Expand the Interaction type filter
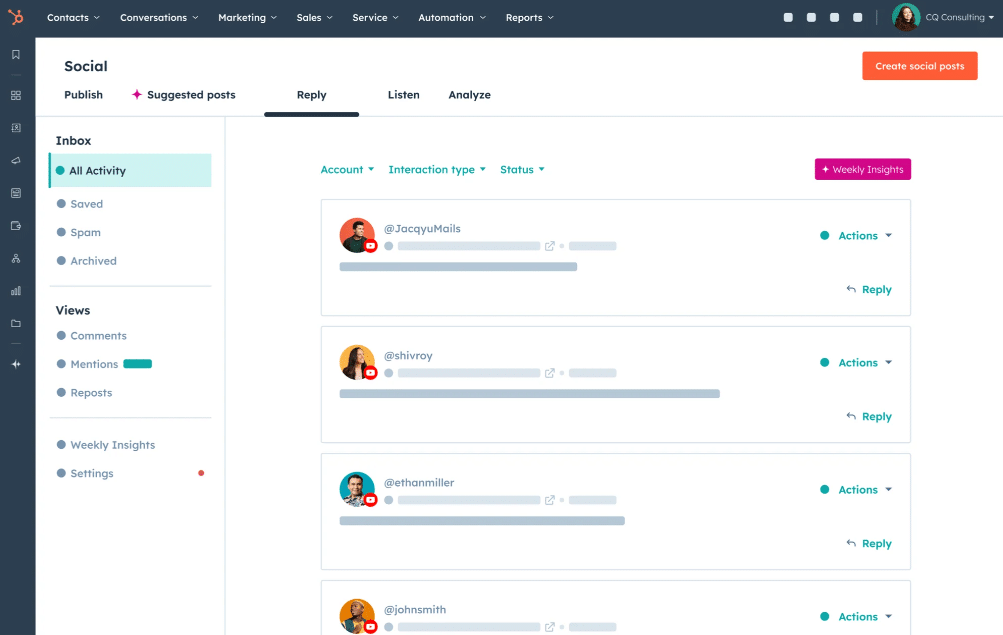Image resolution: width=1003 pixels, height=635 pixels. (437, 169)
